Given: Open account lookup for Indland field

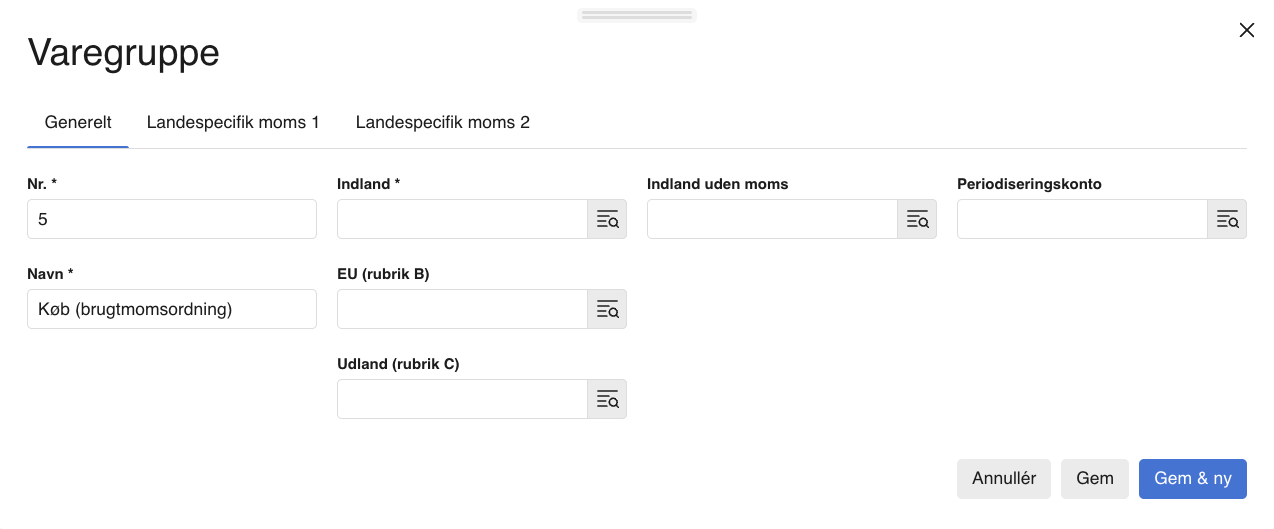Looking at the screenshot, I should 607,219.
